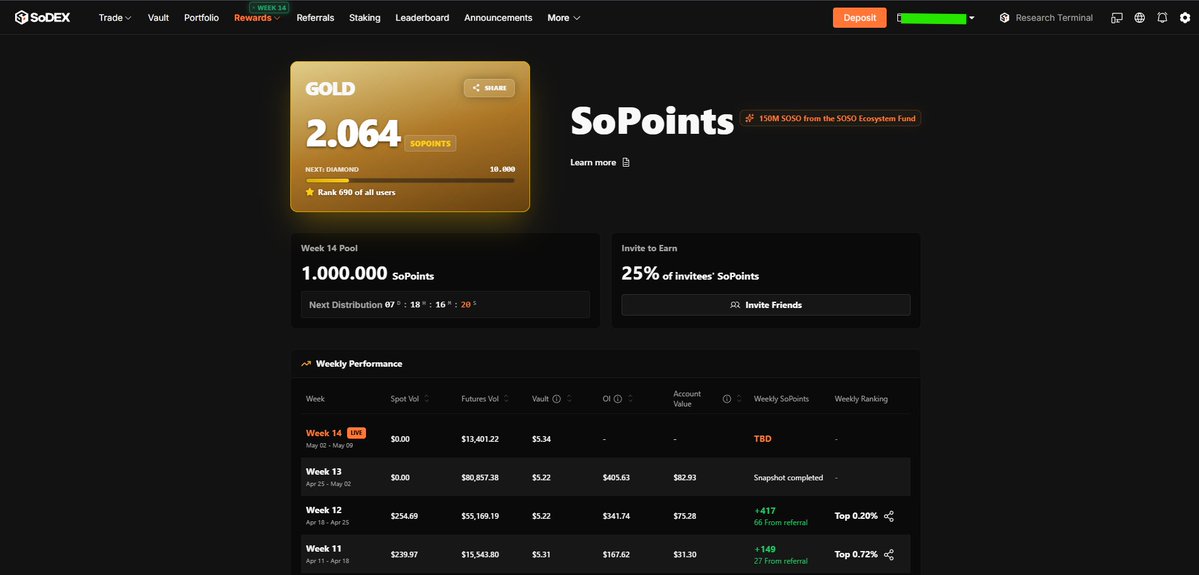
Task: Expand the More dropdown menu
Action: click(x=564, y=18)
